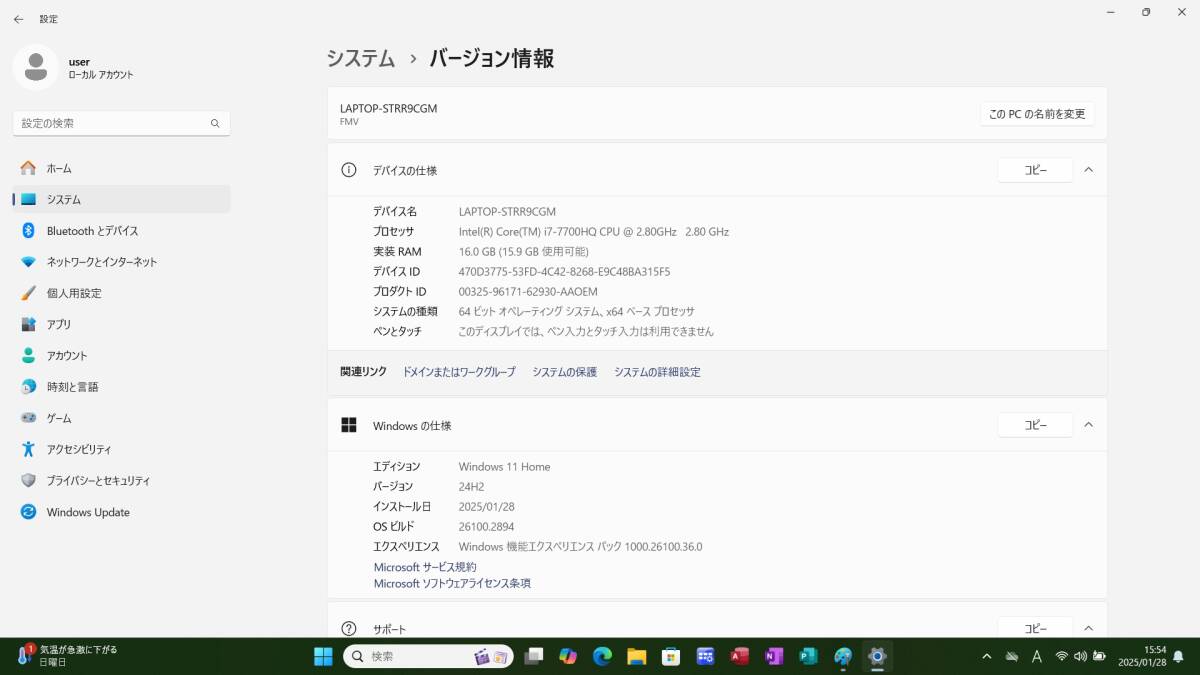1200x675 pixels.
Task: Open the Windows Start menu
Action: (x=324, y=656)
